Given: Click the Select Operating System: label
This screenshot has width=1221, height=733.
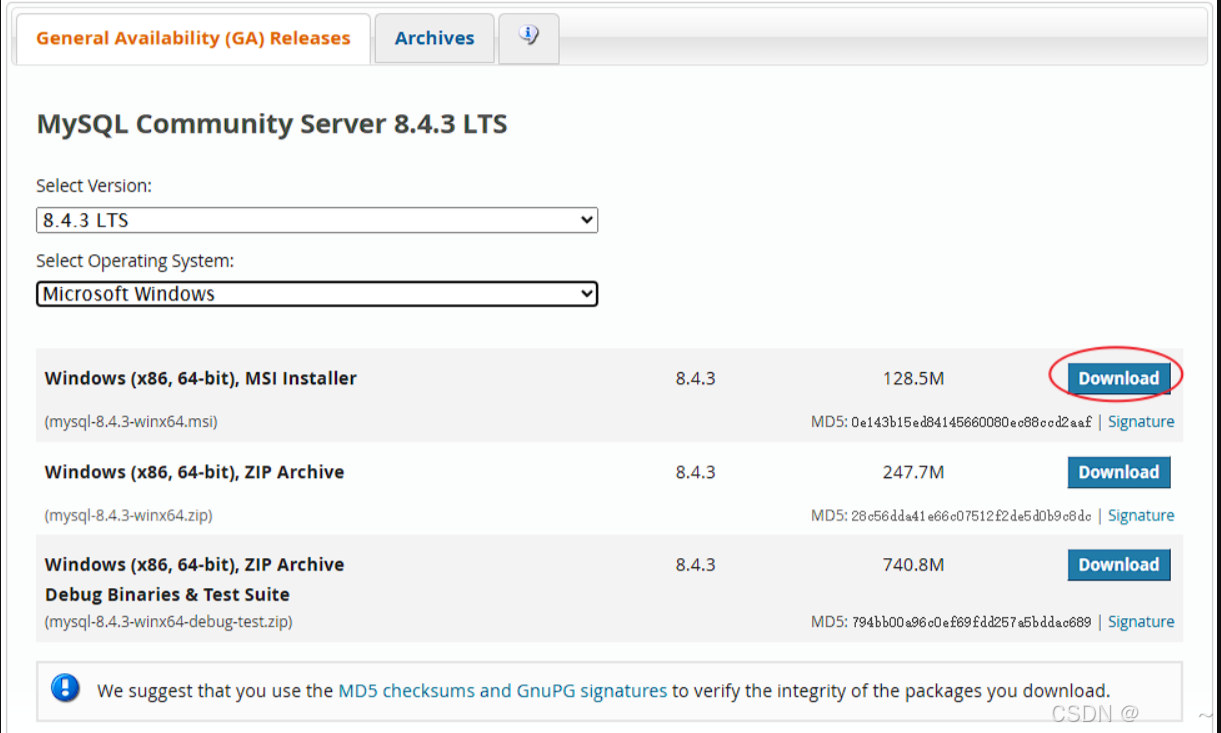Looking at the screenshot, I should click(135, 261).
